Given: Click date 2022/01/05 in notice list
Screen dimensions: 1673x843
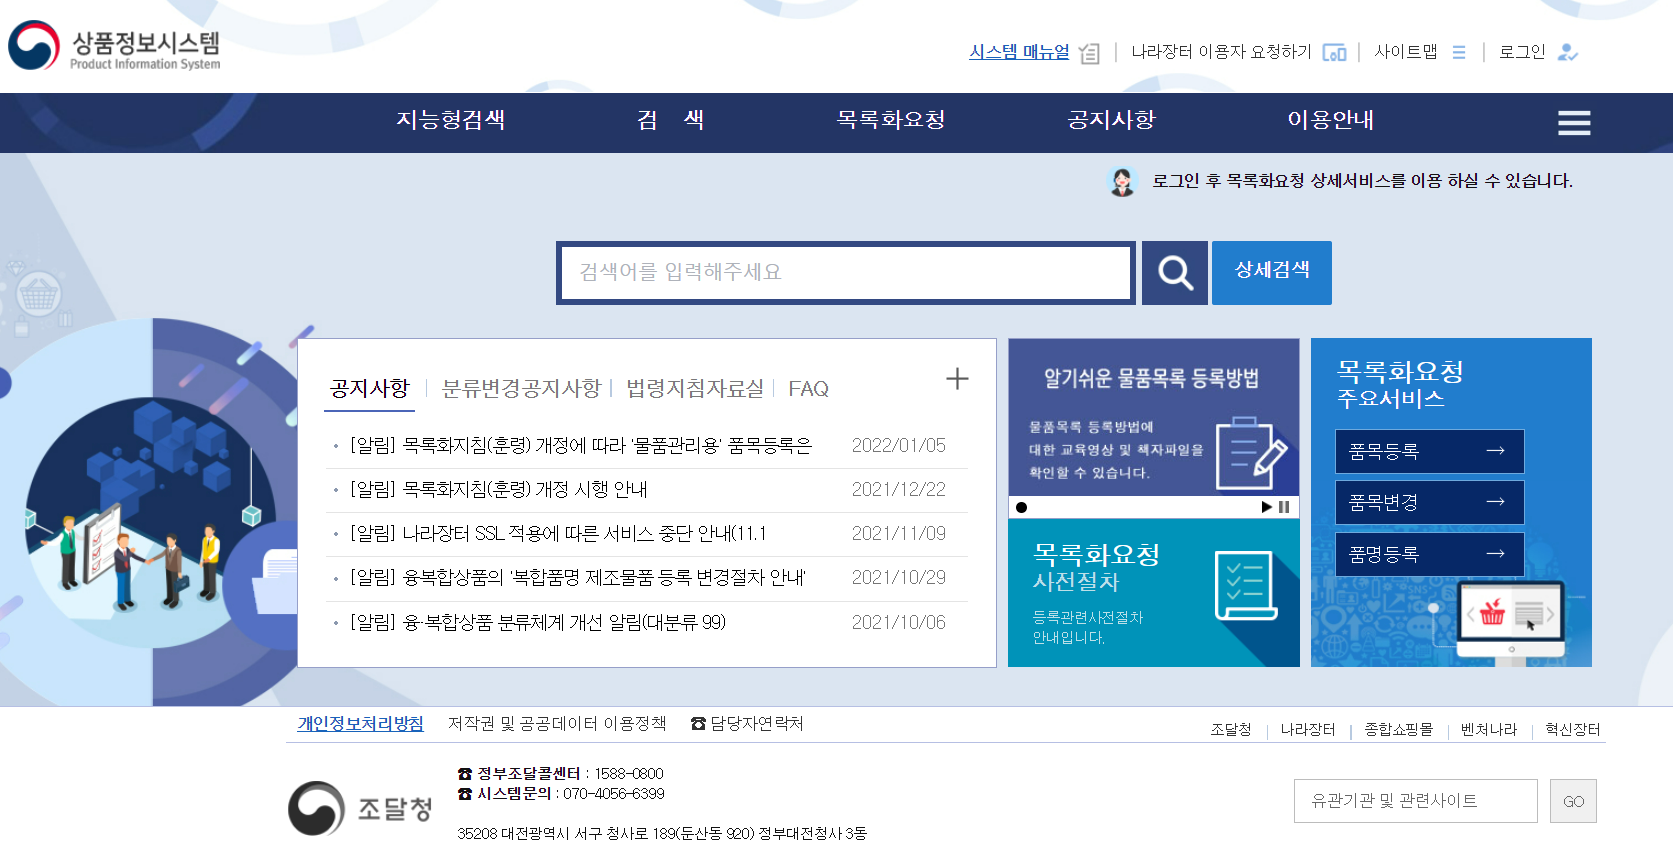Looking at the screenshot, I should click(x=899, y=445).
